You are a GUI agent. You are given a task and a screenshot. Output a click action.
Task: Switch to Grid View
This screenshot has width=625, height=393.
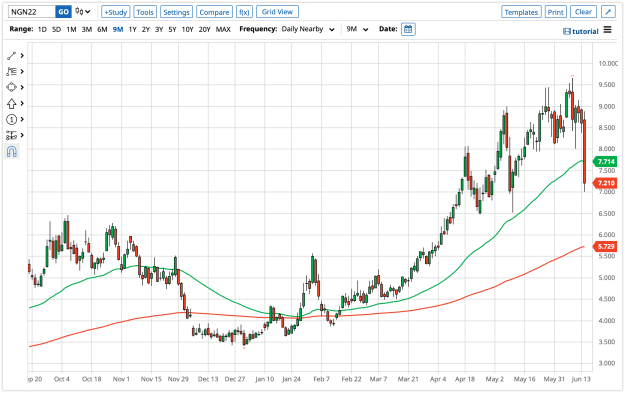277,12
